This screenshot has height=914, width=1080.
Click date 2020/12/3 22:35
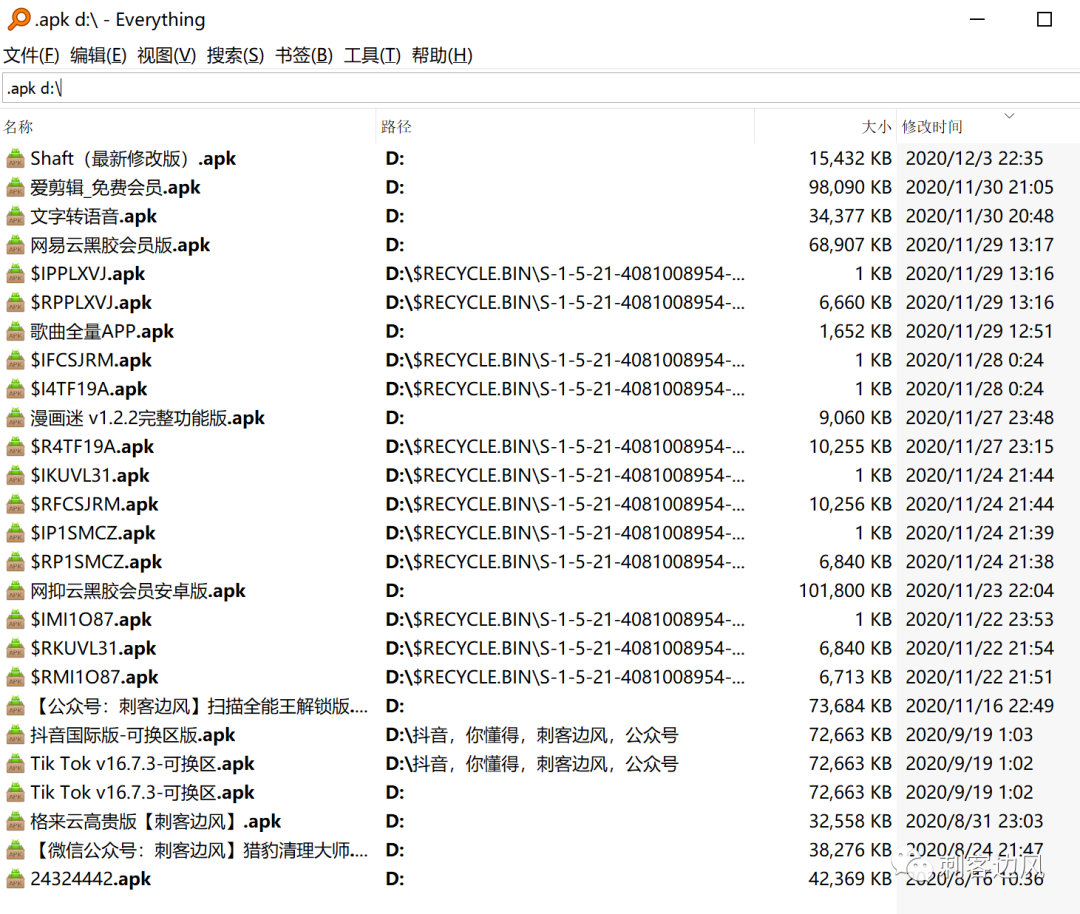(x=974, y=159)
